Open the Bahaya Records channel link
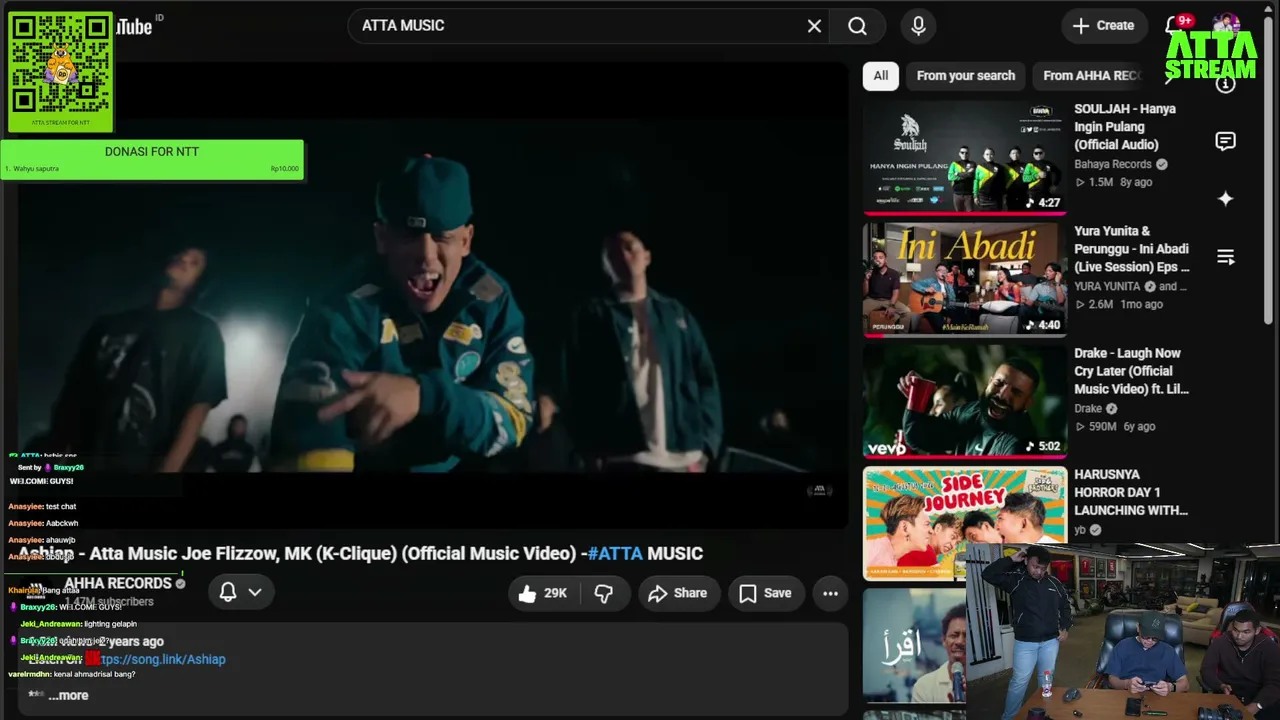 (x=1113, y=164)
